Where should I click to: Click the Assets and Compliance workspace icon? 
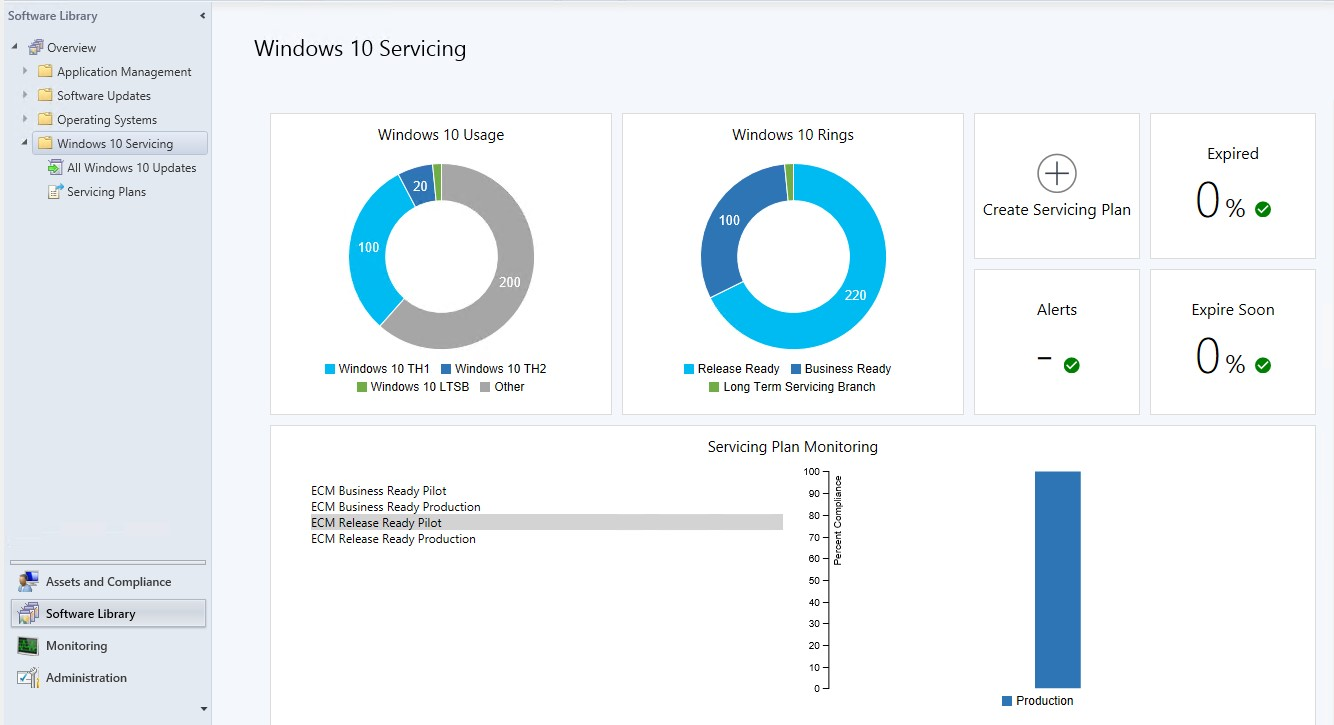tap(28, 582)
